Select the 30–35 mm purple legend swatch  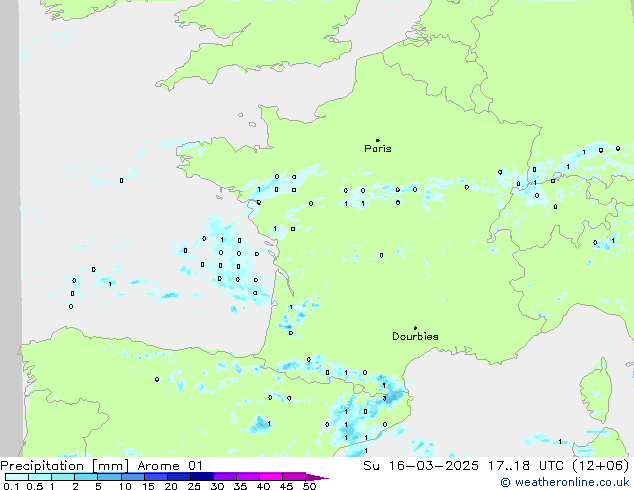point(225,477)
